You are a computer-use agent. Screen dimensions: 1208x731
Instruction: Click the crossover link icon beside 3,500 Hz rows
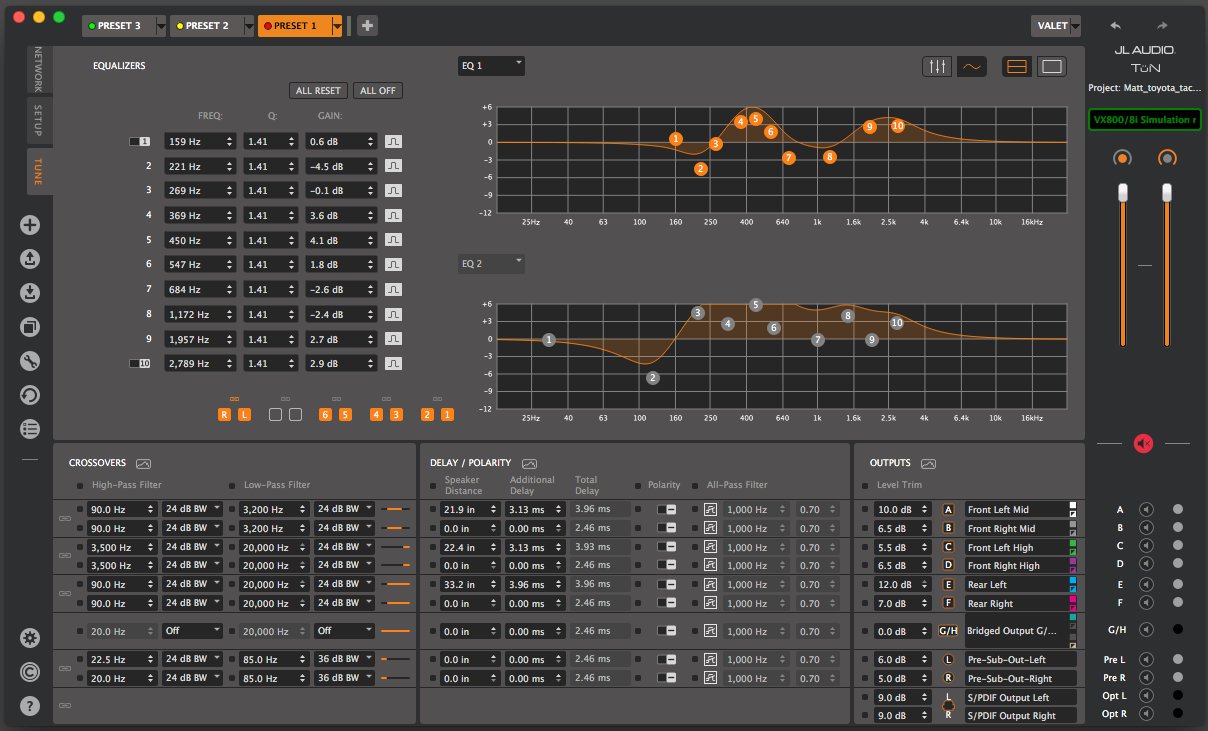(x=65, y=557)
